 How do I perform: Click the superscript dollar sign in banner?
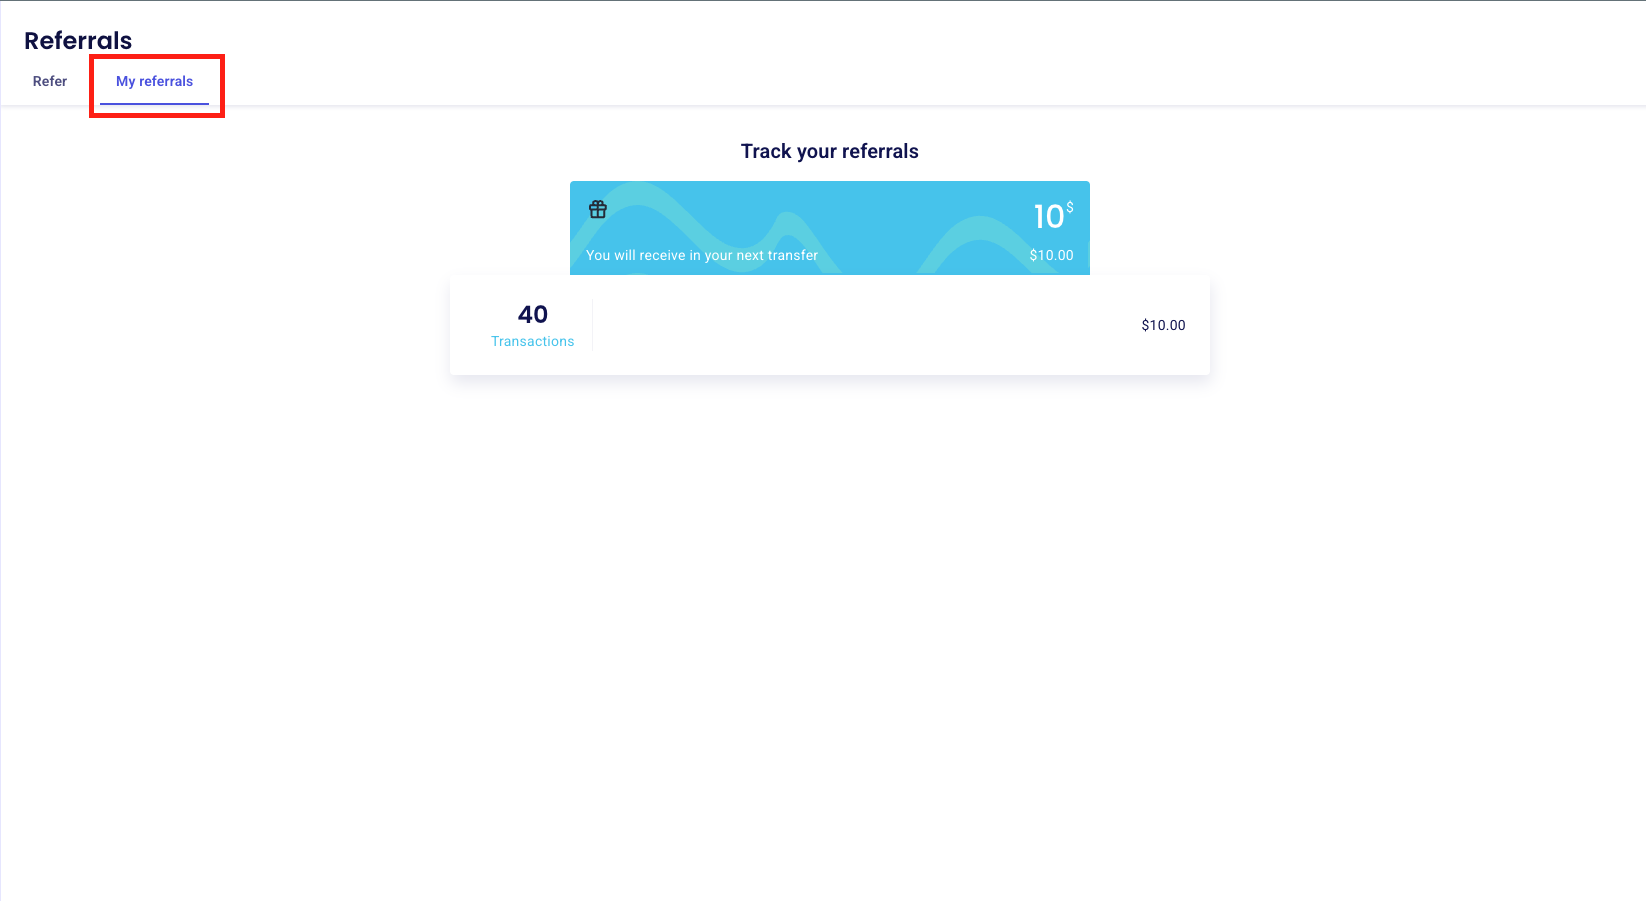pyautogui.click(x=1070, y=207)
